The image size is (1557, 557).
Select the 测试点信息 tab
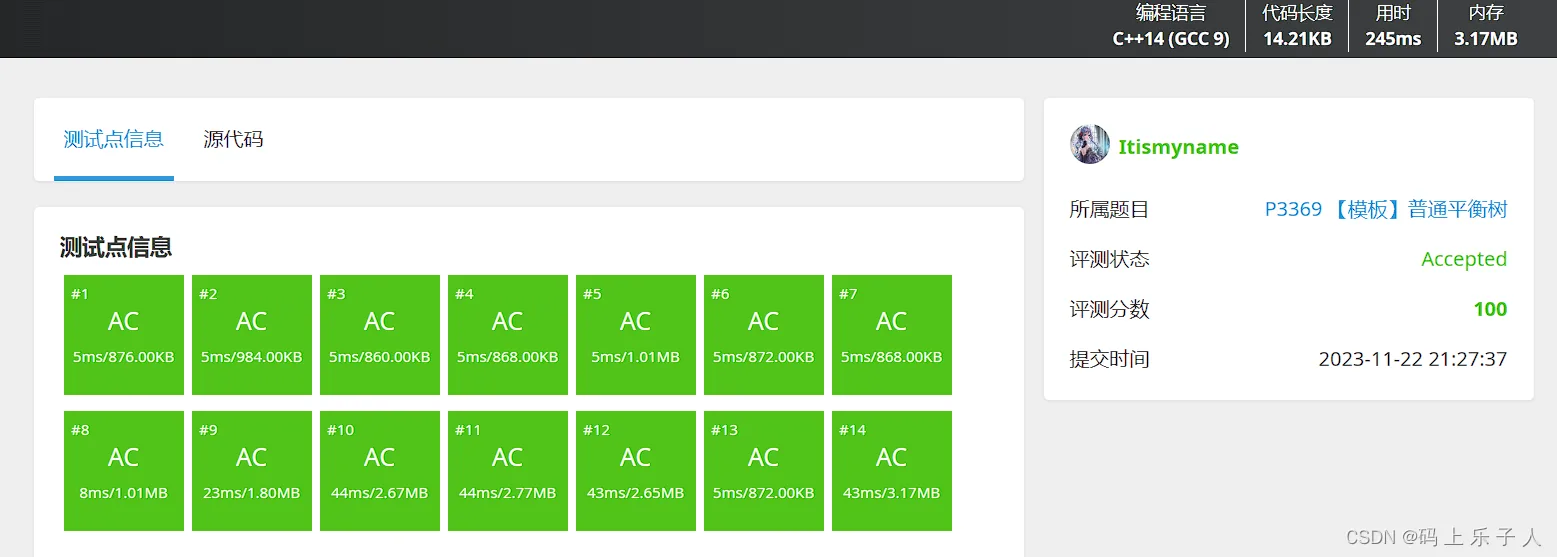pyautogui.click(x=113, y=139)
